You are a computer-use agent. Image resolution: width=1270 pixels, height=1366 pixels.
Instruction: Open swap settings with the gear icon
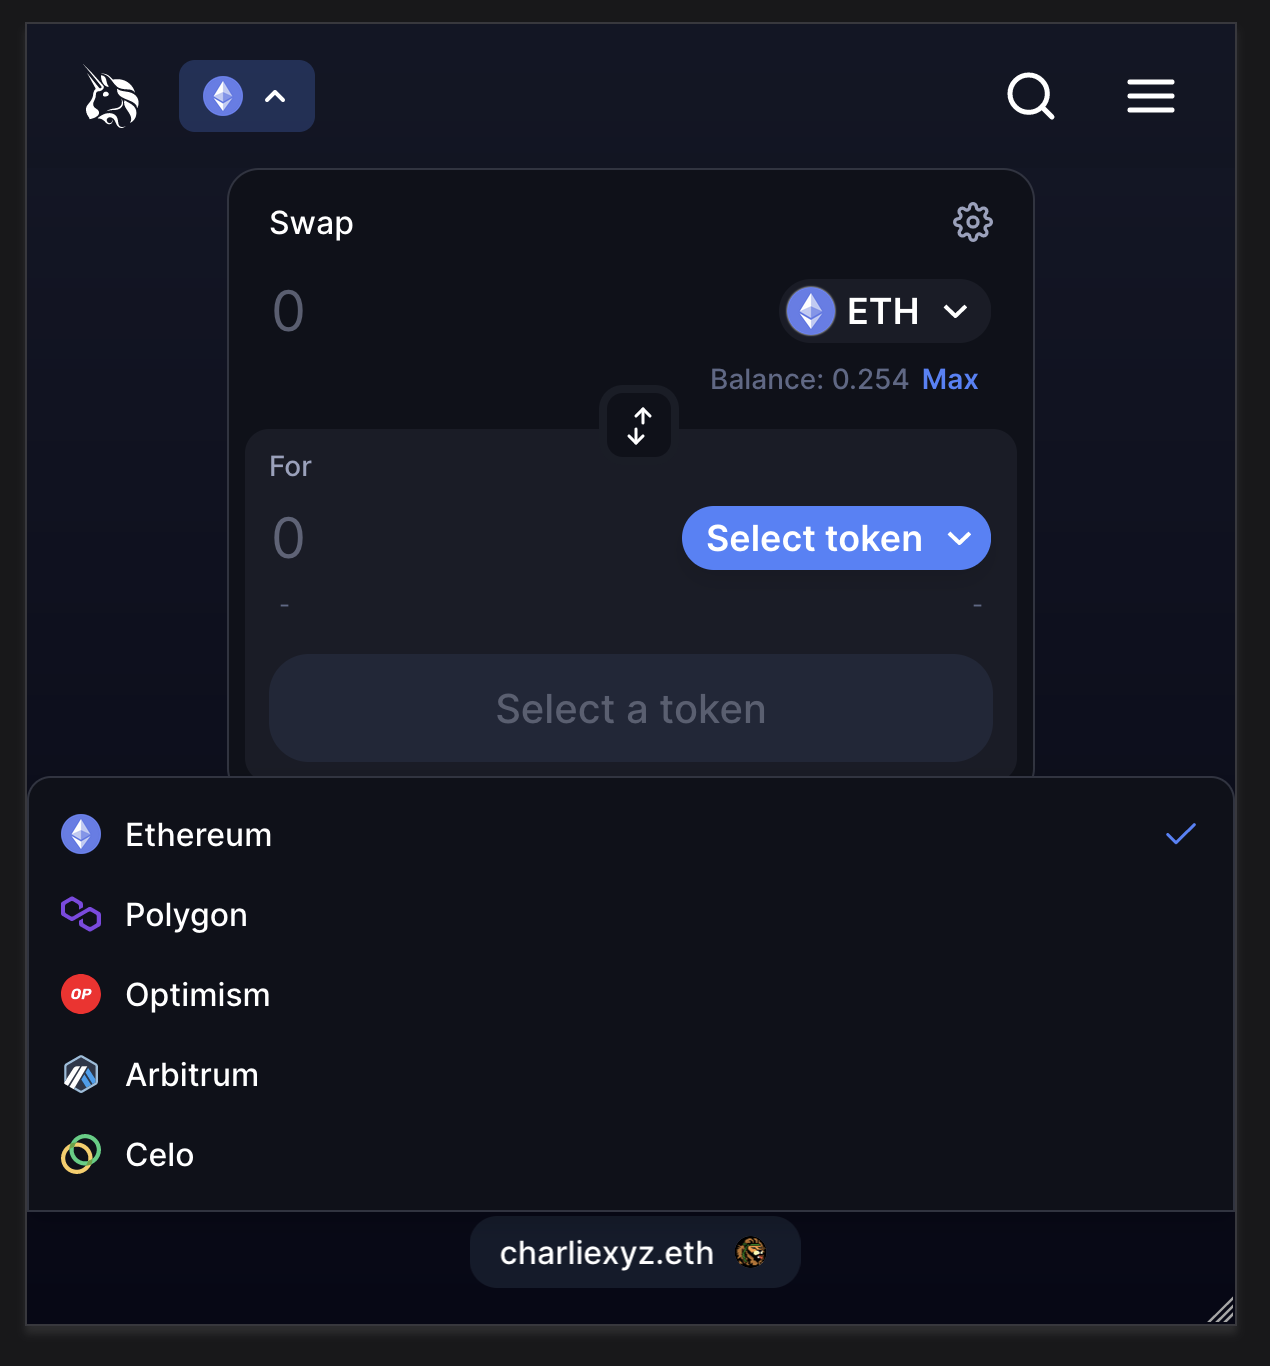972,222
